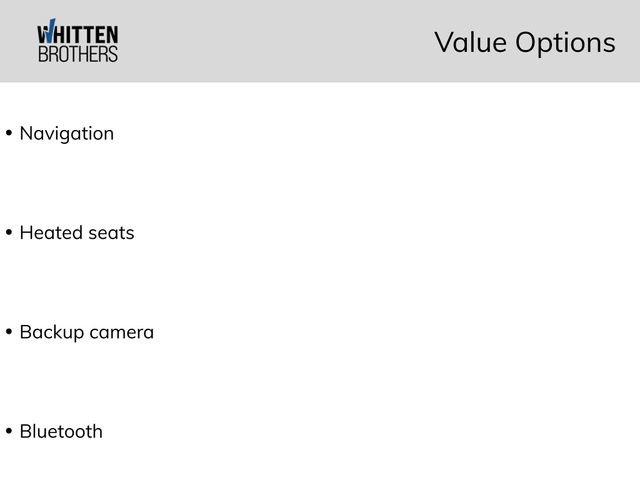Click the BROTHERS text in the logo
The height and width of the screenshot is (480, 640).
pyautogui.click(x=77, y=54)
